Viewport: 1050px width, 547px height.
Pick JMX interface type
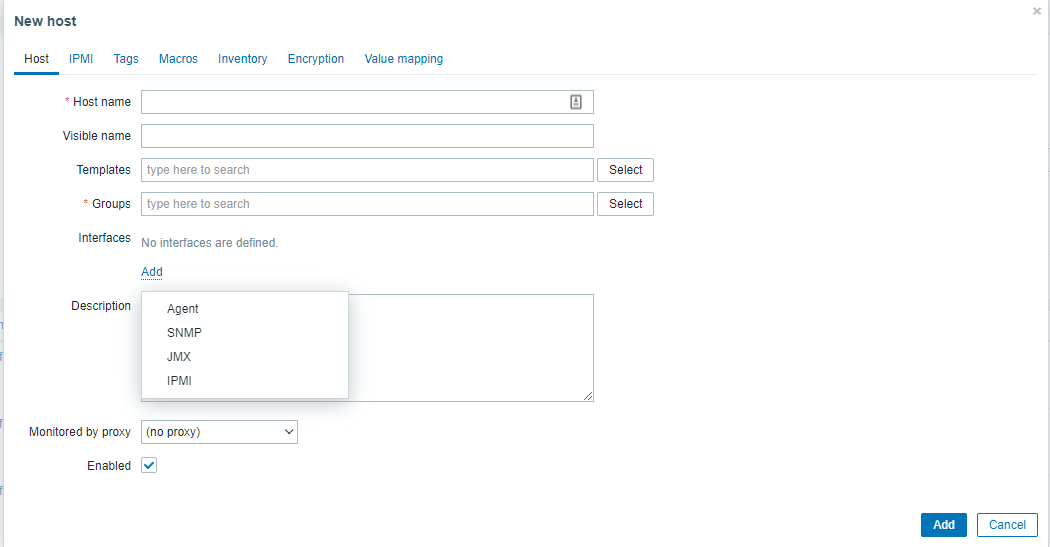[245, 357]
